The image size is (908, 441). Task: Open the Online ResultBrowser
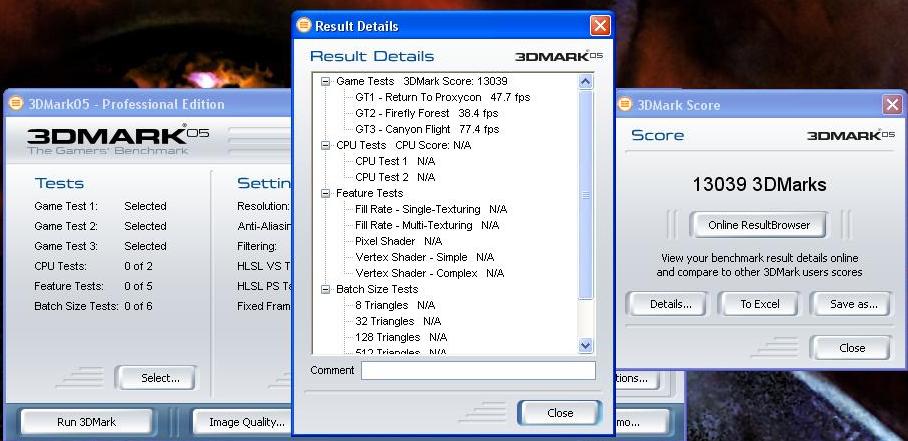pos(759,225)
